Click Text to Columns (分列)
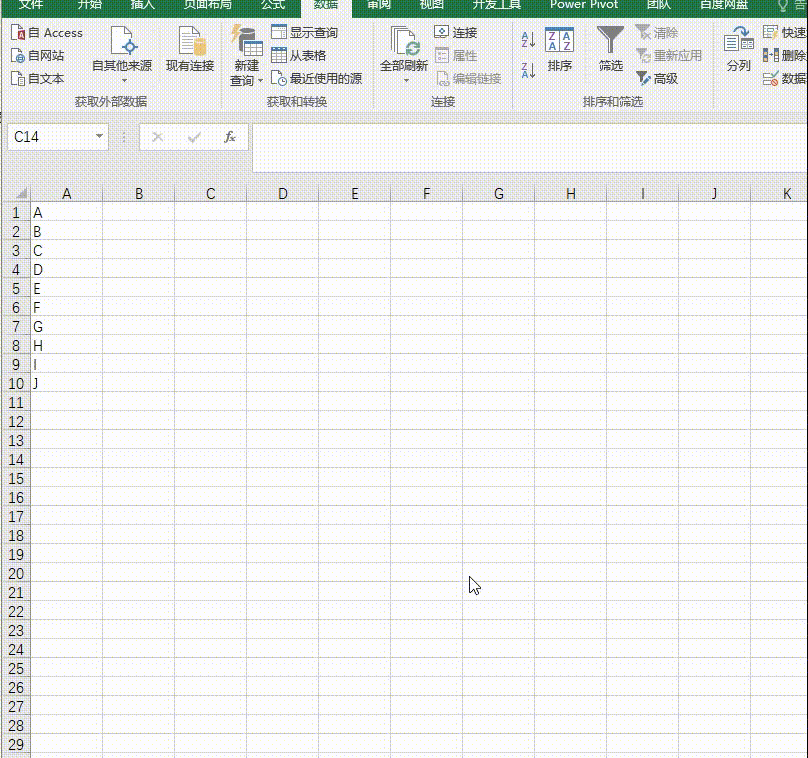 point(738,49)
